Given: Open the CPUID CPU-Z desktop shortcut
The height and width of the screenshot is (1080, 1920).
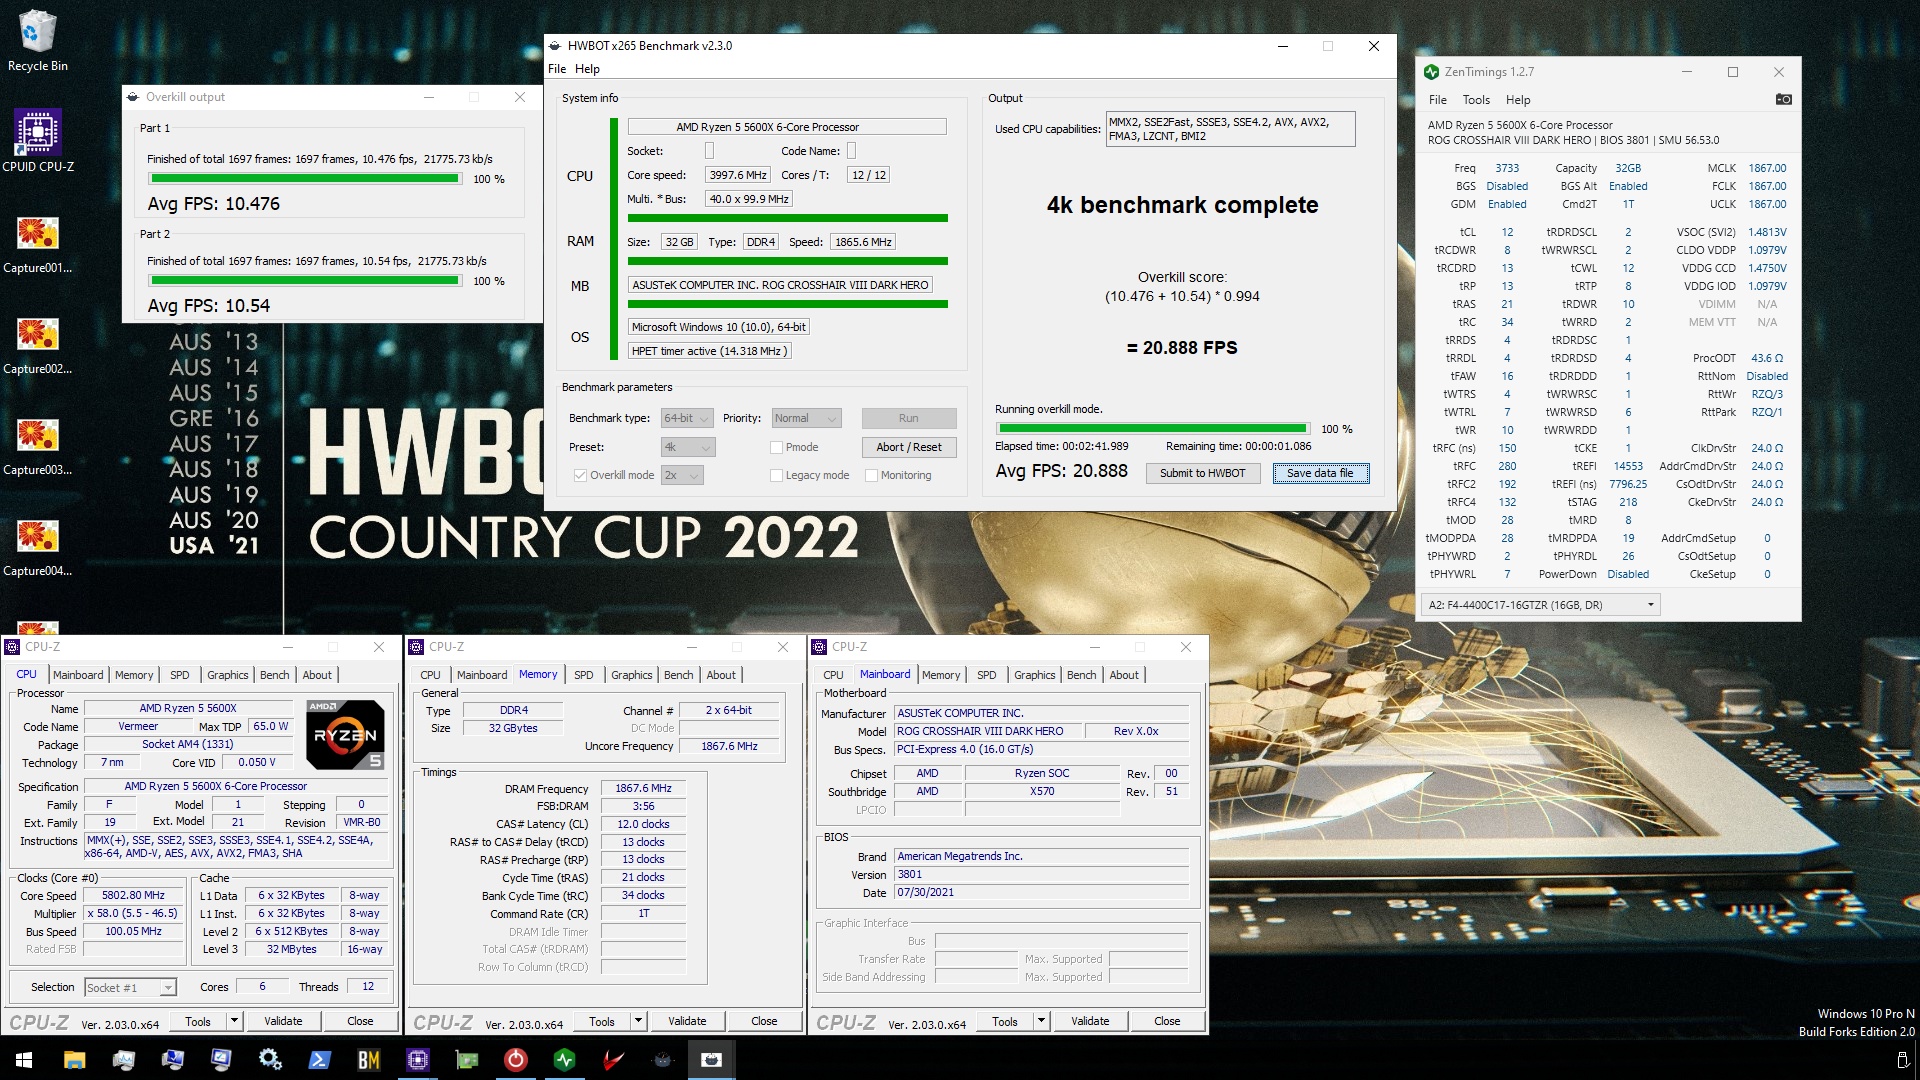Looking at the screenshot, I should pos(38,141).
